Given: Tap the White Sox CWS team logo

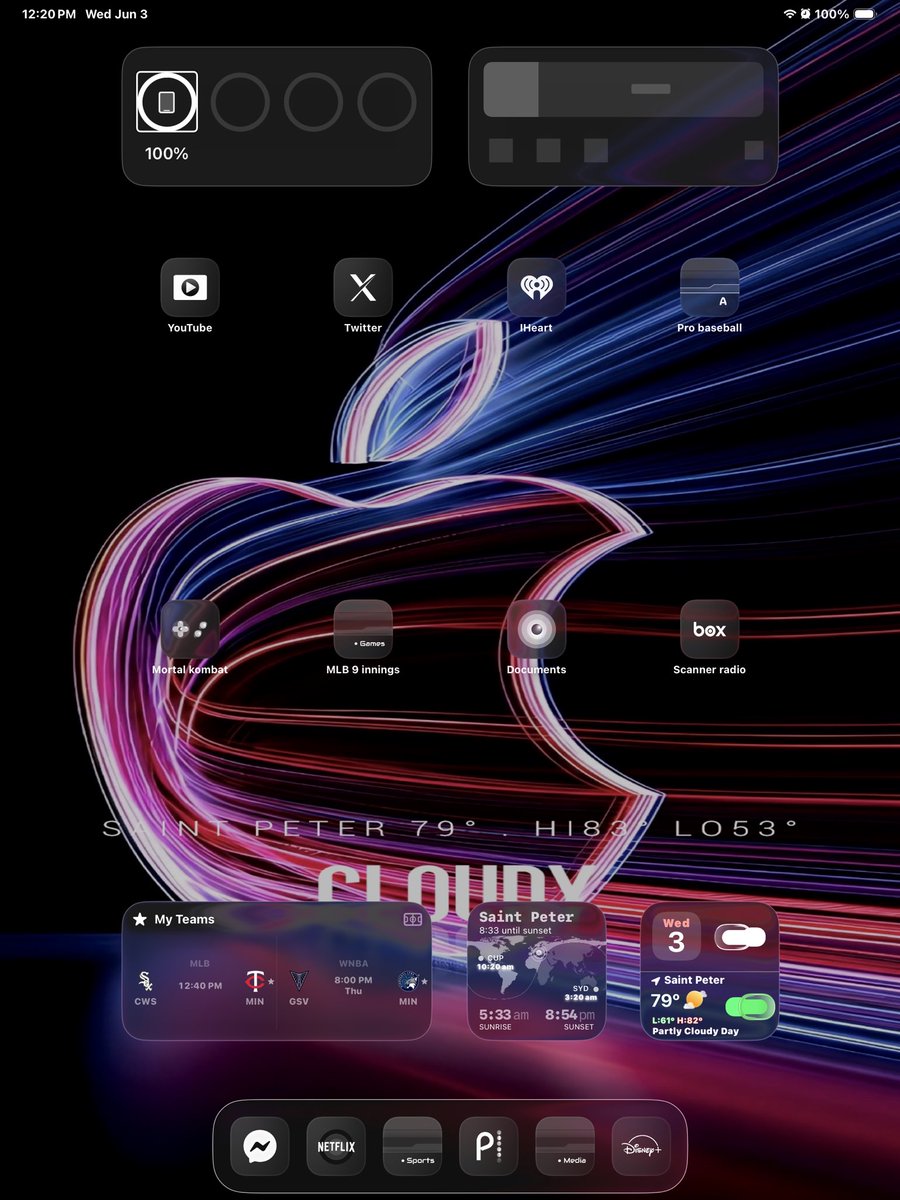Looking at the screenshot, I should [146, 981].
